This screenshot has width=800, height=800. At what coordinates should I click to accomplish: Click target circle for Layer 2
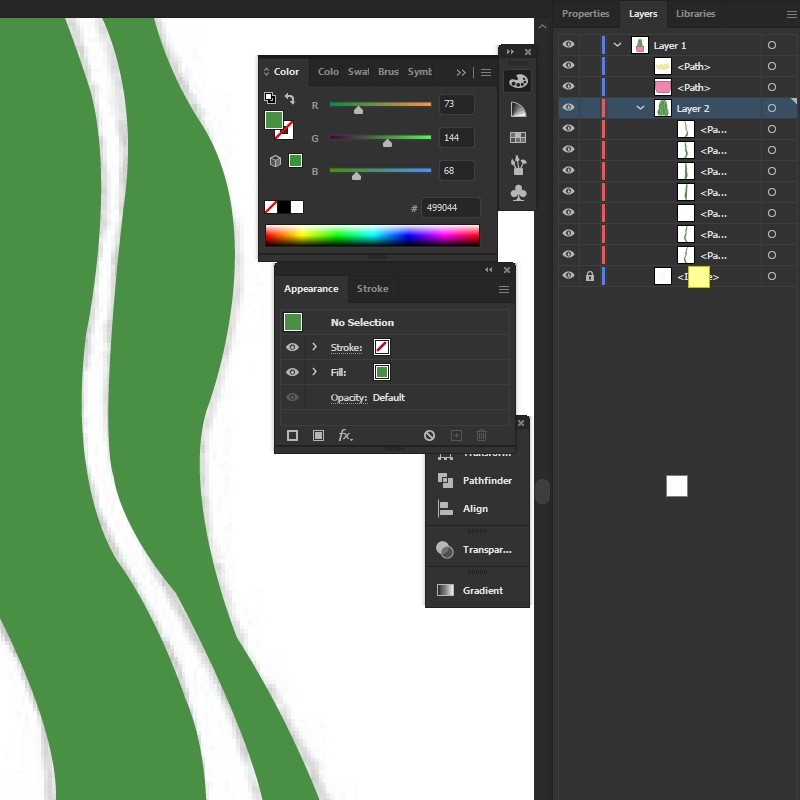pos(771,108)
